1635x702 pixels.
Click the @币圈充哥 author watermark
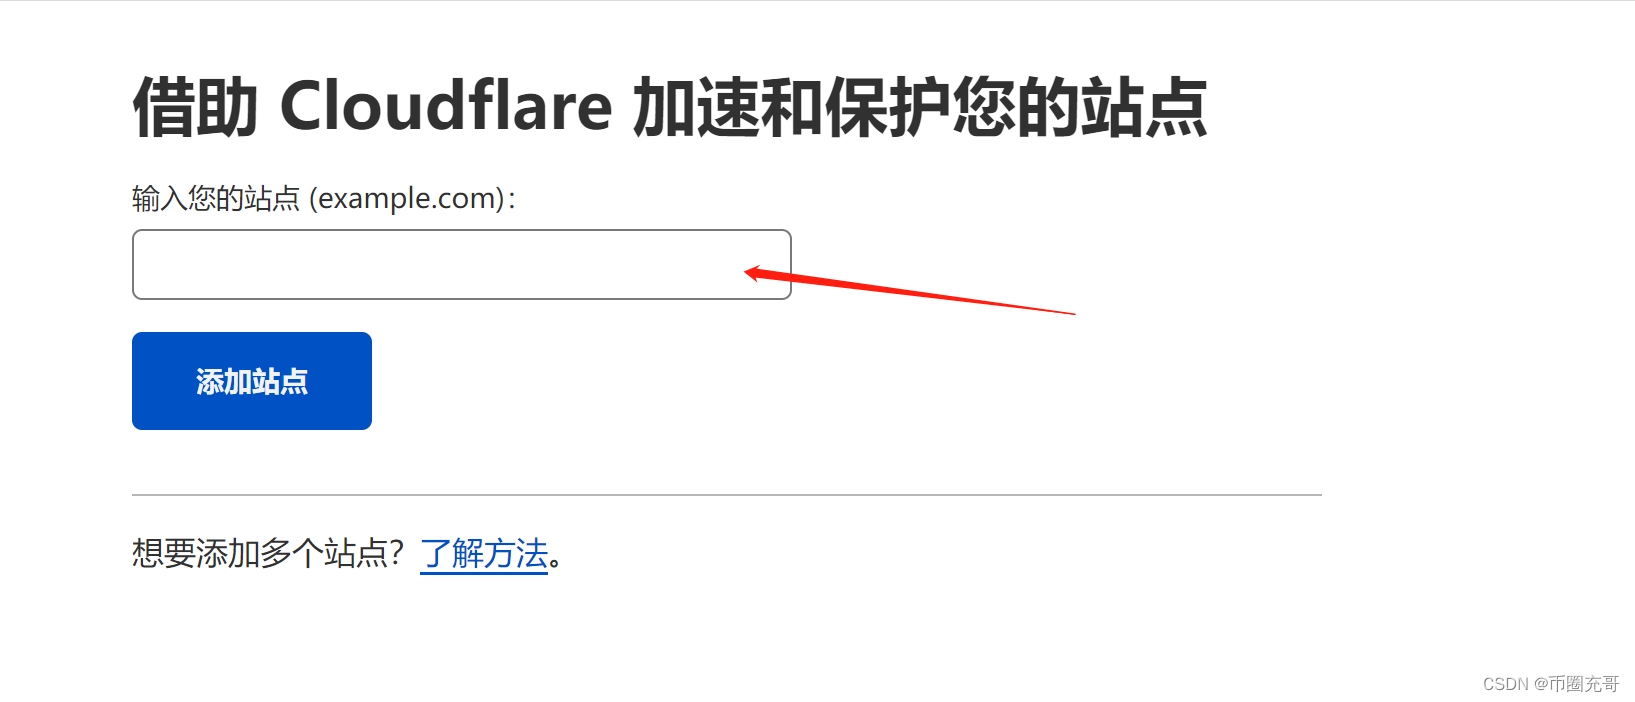(x=1576, y=684)
